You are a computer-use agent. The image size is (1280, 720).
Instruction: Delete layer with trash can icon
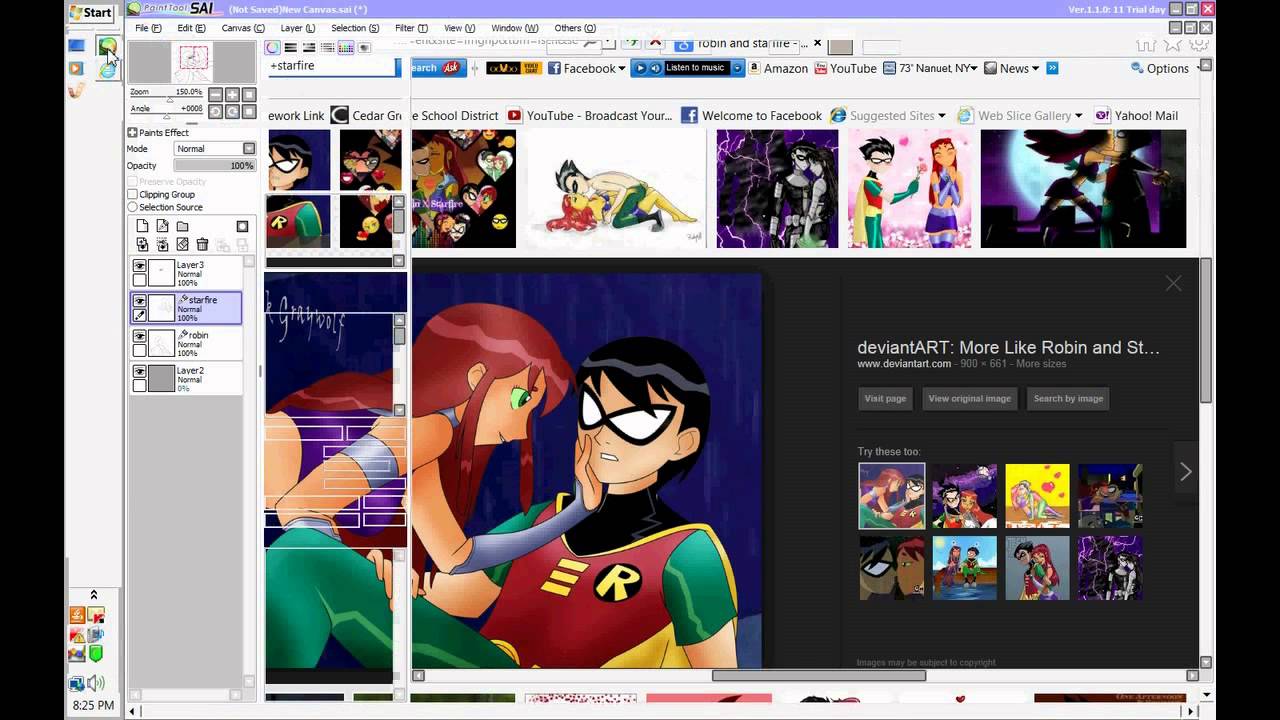(202, 244)
